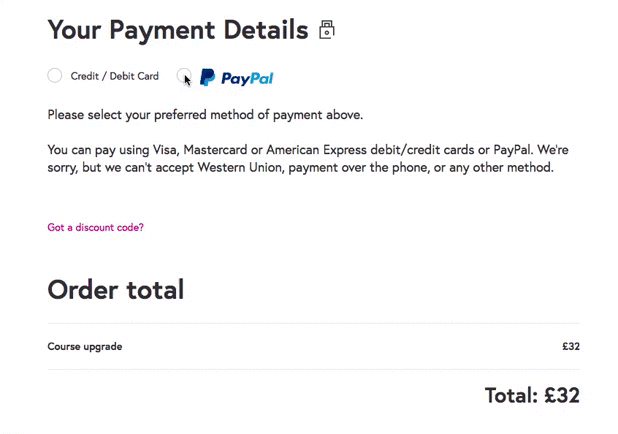The image size is (618, 434).
Task: Click the "Course upgrade" line item
Action: [85, 347]
